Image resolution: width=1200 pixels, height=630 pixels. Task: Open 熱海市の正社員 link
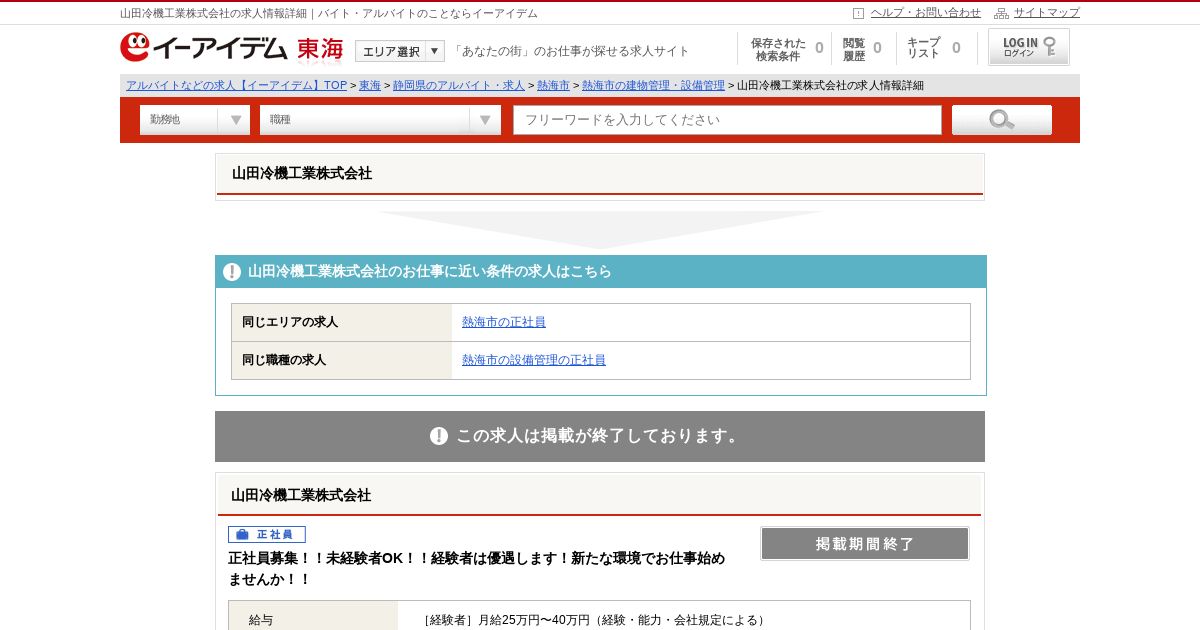point(504,322)
